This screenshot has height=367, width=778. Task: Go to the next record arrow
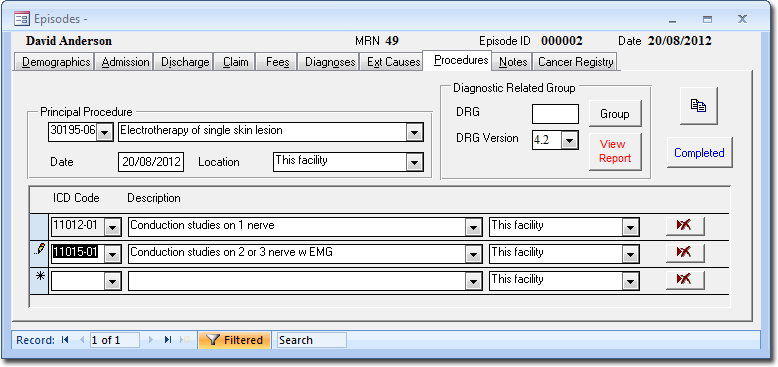pyautogui.click(x=151, y=340)
